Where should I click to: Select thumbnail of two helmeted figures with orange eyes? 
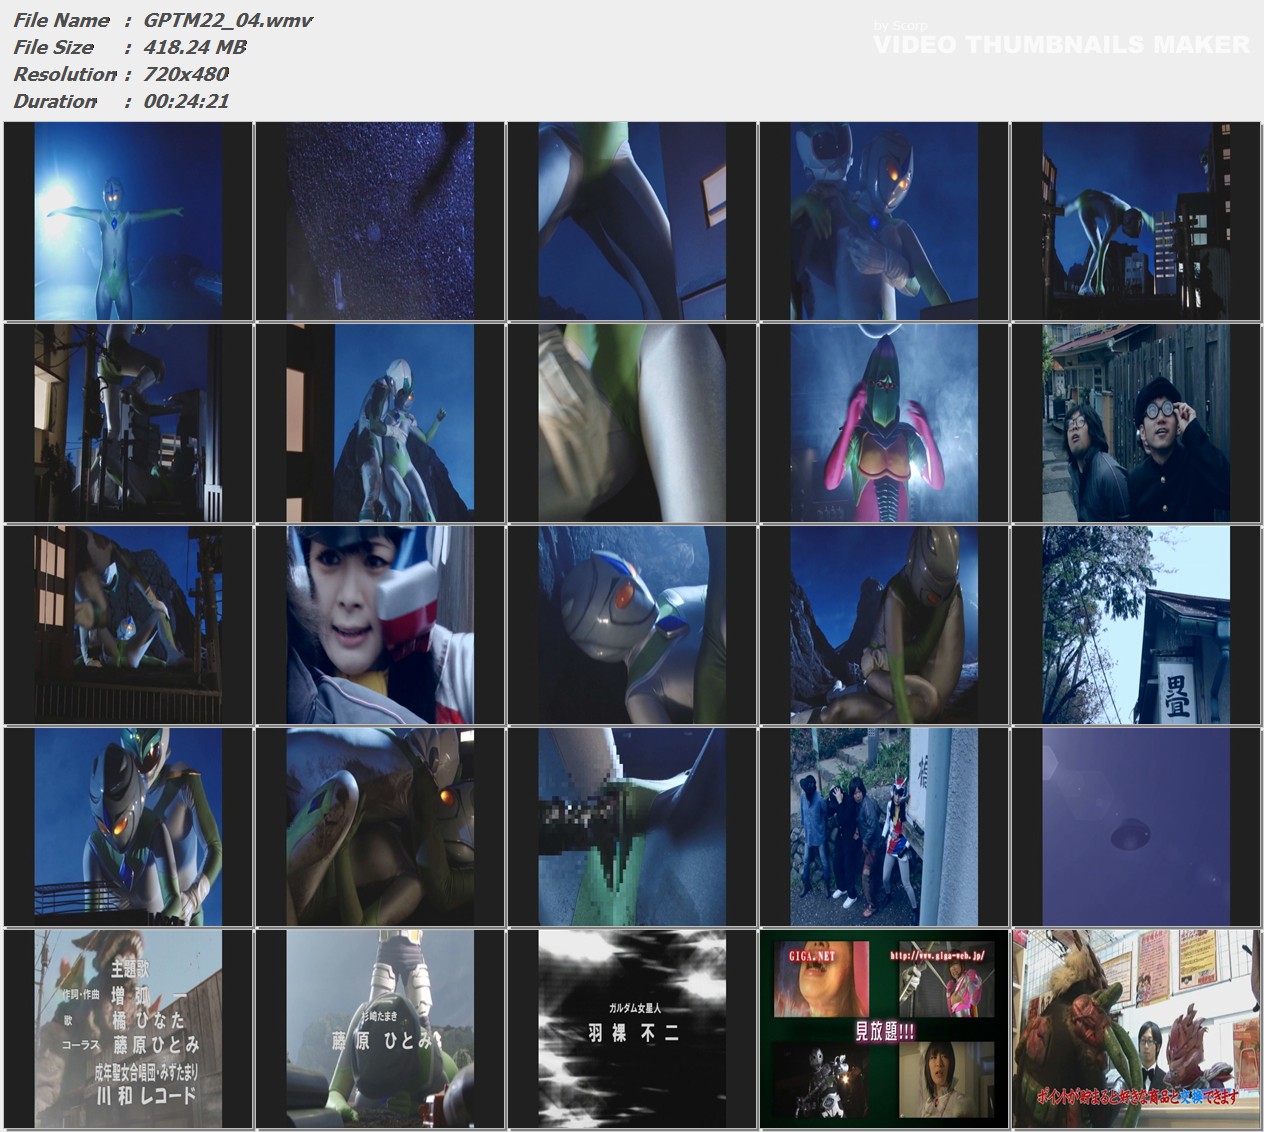[884, 221]
